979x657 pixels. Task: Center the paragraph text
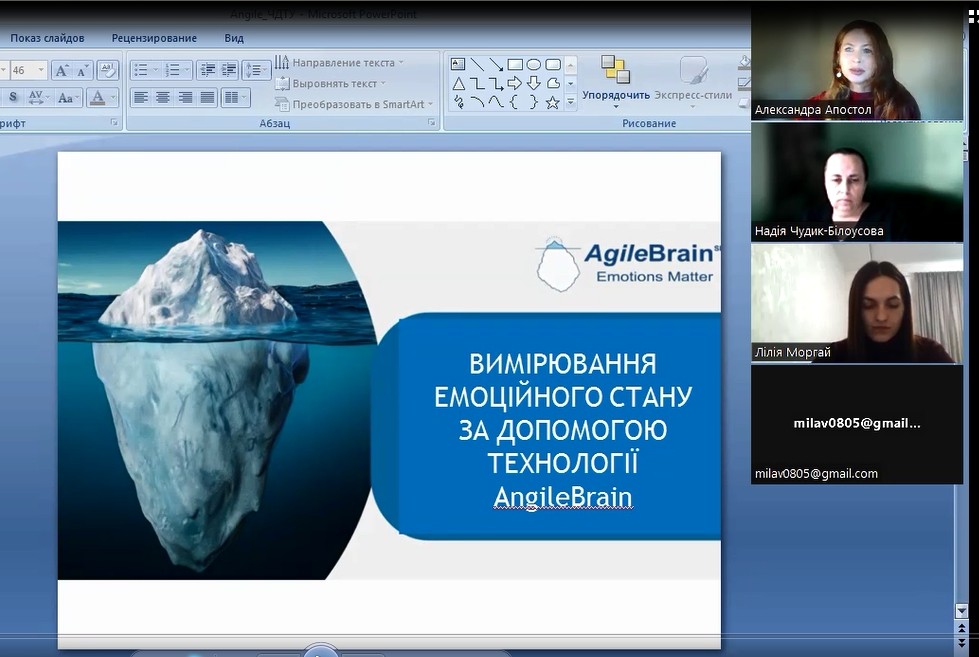pyautogui.click(x=162, y=97)
